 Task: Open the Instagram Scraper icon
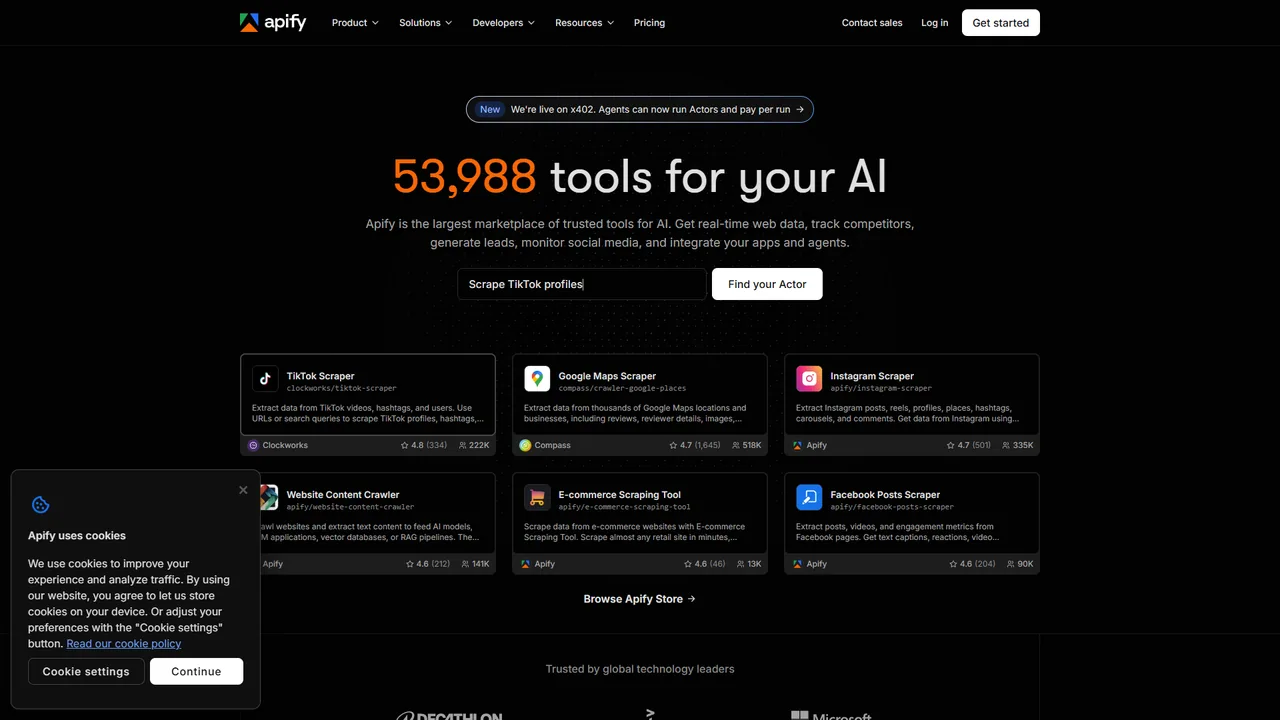click(809, 379)
